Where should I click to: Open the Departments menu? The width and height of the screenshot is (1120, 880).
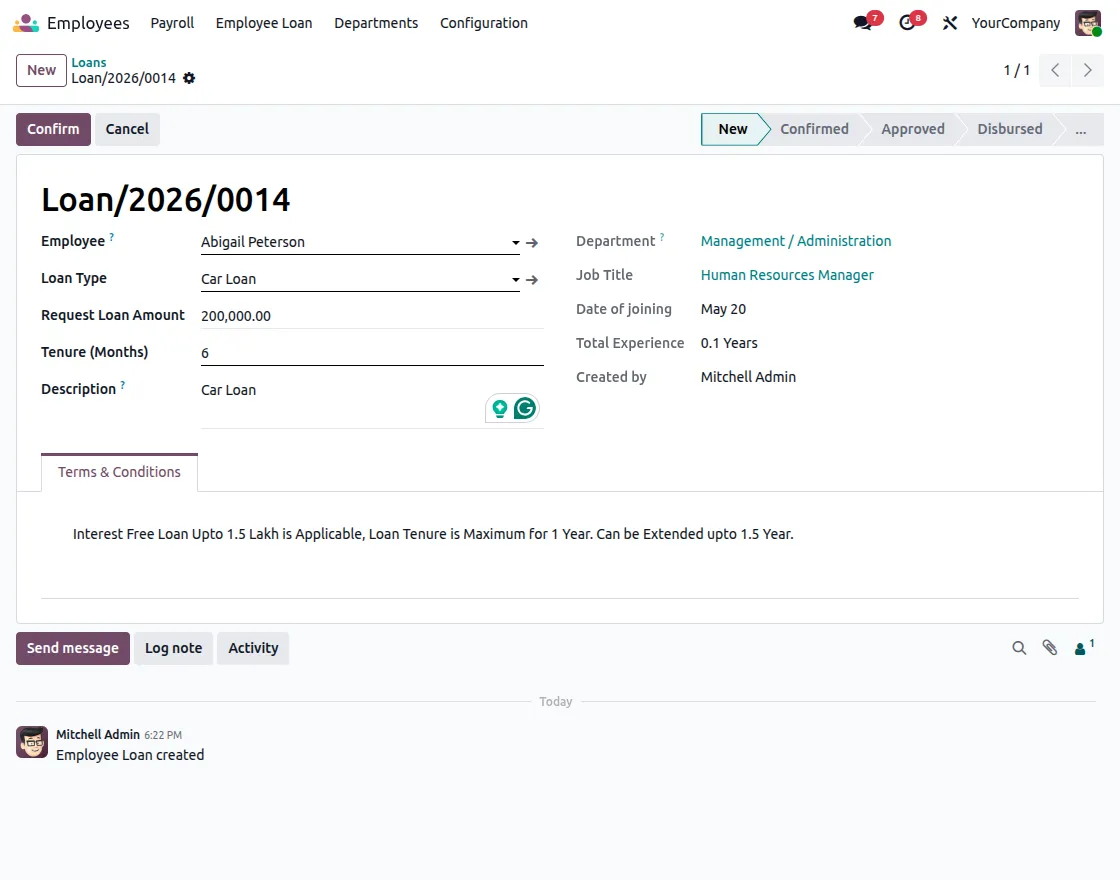point(376,23)
